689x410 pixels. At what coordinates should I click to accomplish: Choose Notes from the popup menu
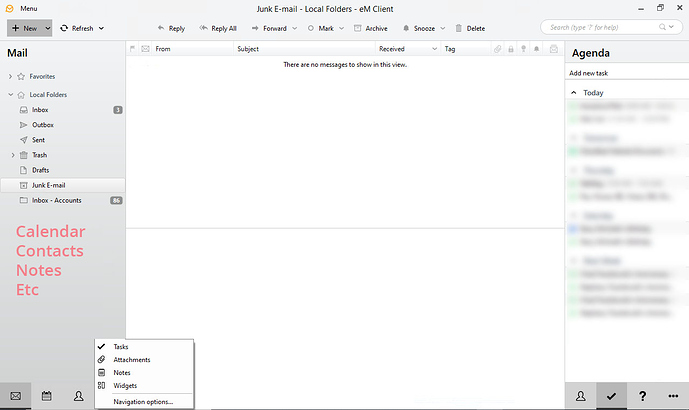point(144,373)
